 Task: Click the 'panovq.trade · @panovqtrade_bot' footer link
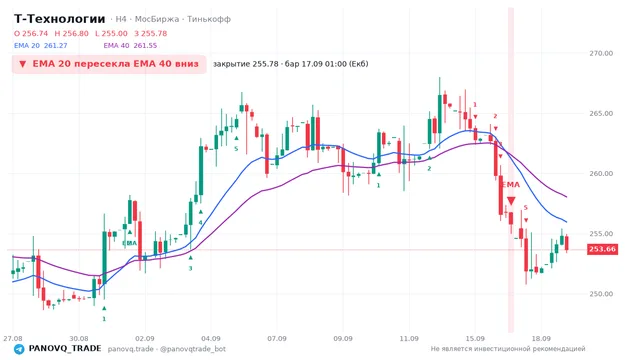click(167, 349)
